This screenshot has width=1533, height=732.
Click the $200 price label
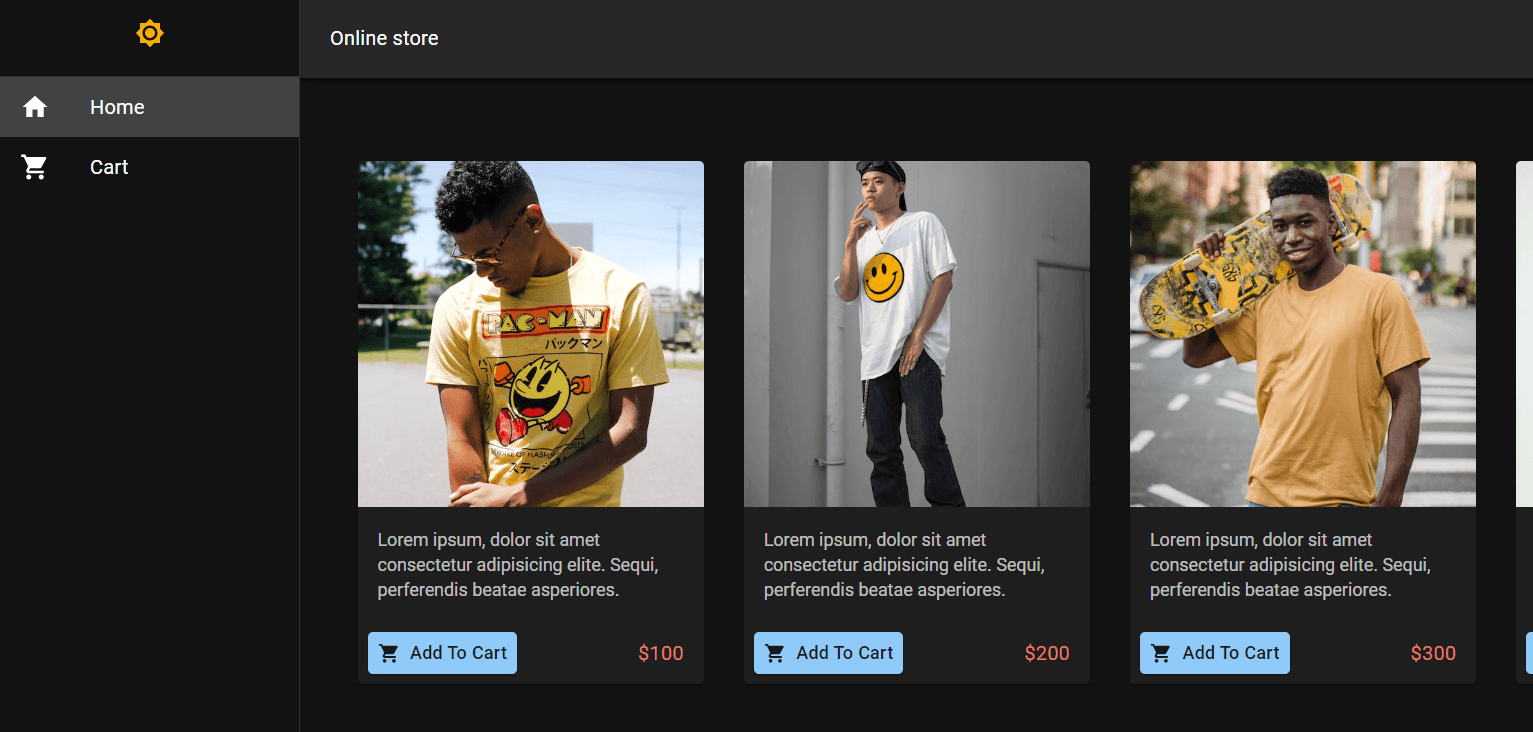1047,654
